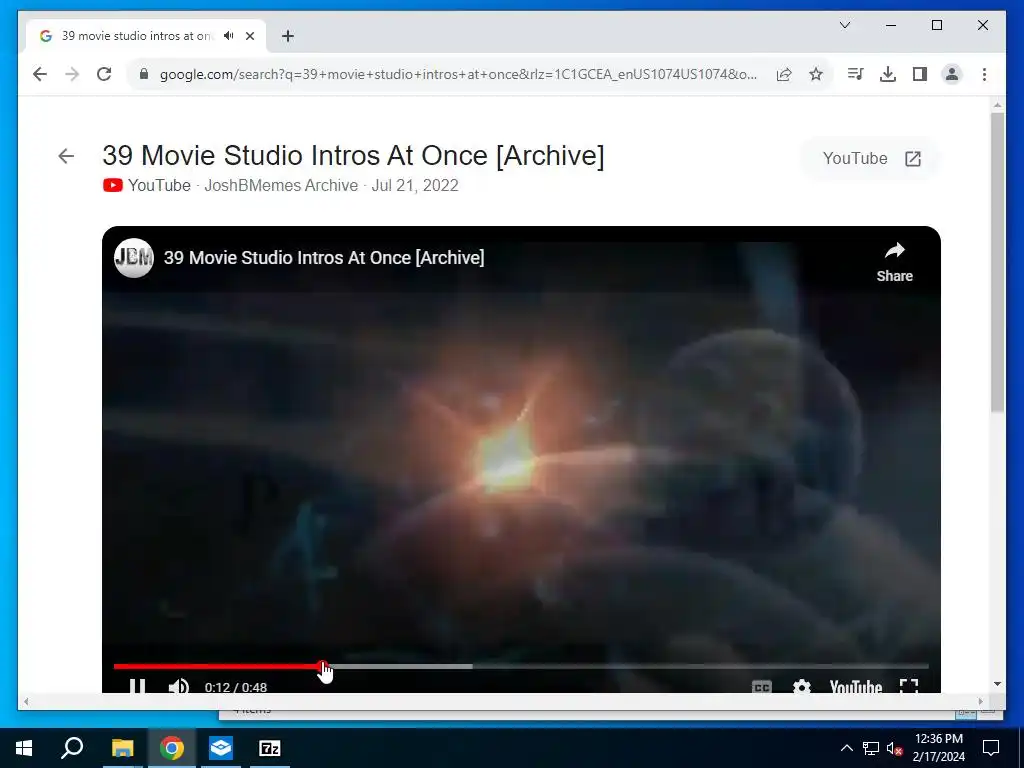View site info via the lock icon
This screenshot has width=1024, height=768.
[144, 74]
